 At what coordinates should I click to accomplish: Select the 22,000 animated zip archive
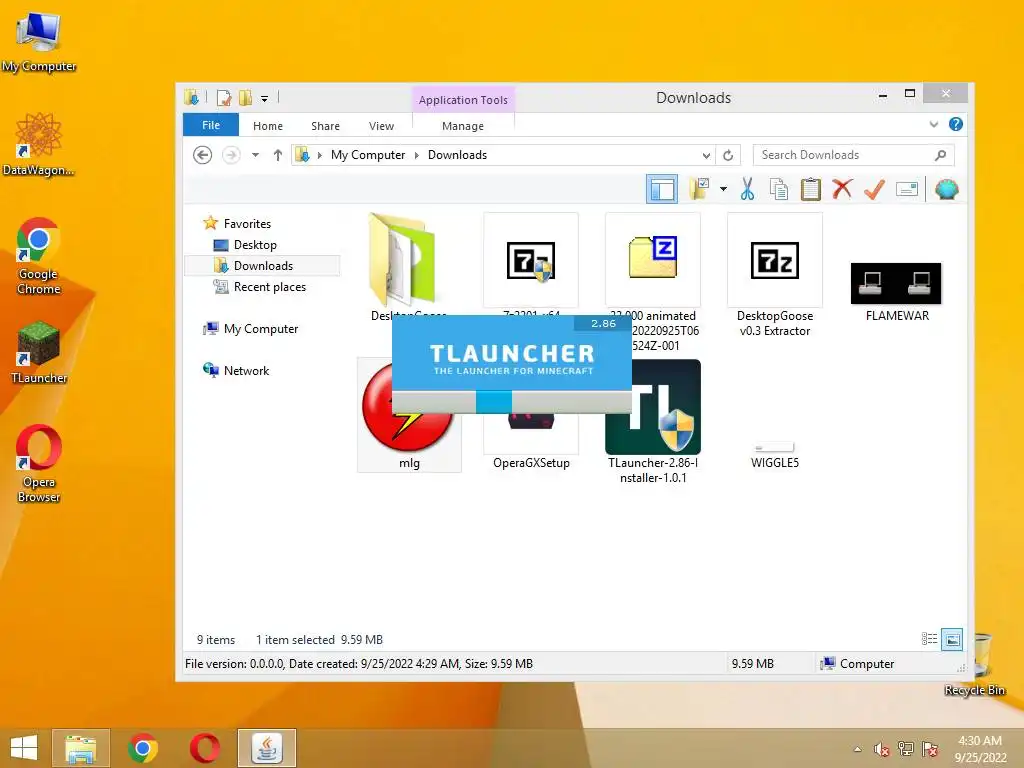(x=653, y=260)
